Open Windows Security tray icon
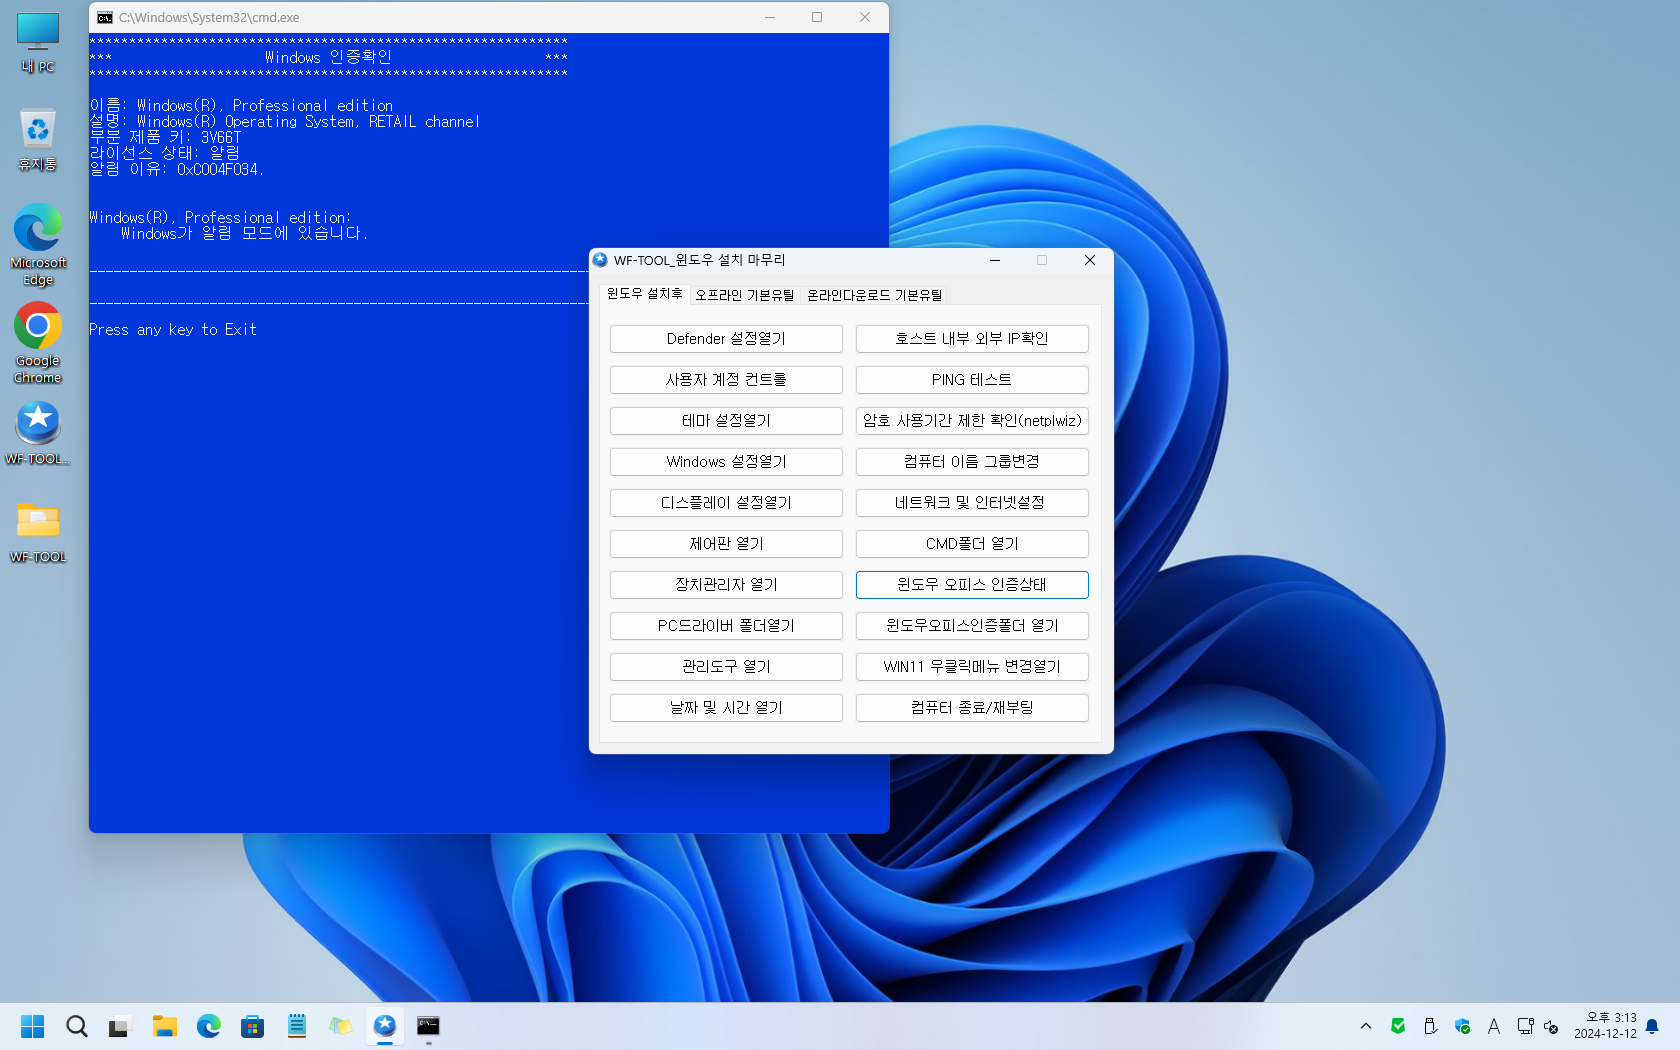Screen dimensions: 1680x1050 point(1462,1026)
